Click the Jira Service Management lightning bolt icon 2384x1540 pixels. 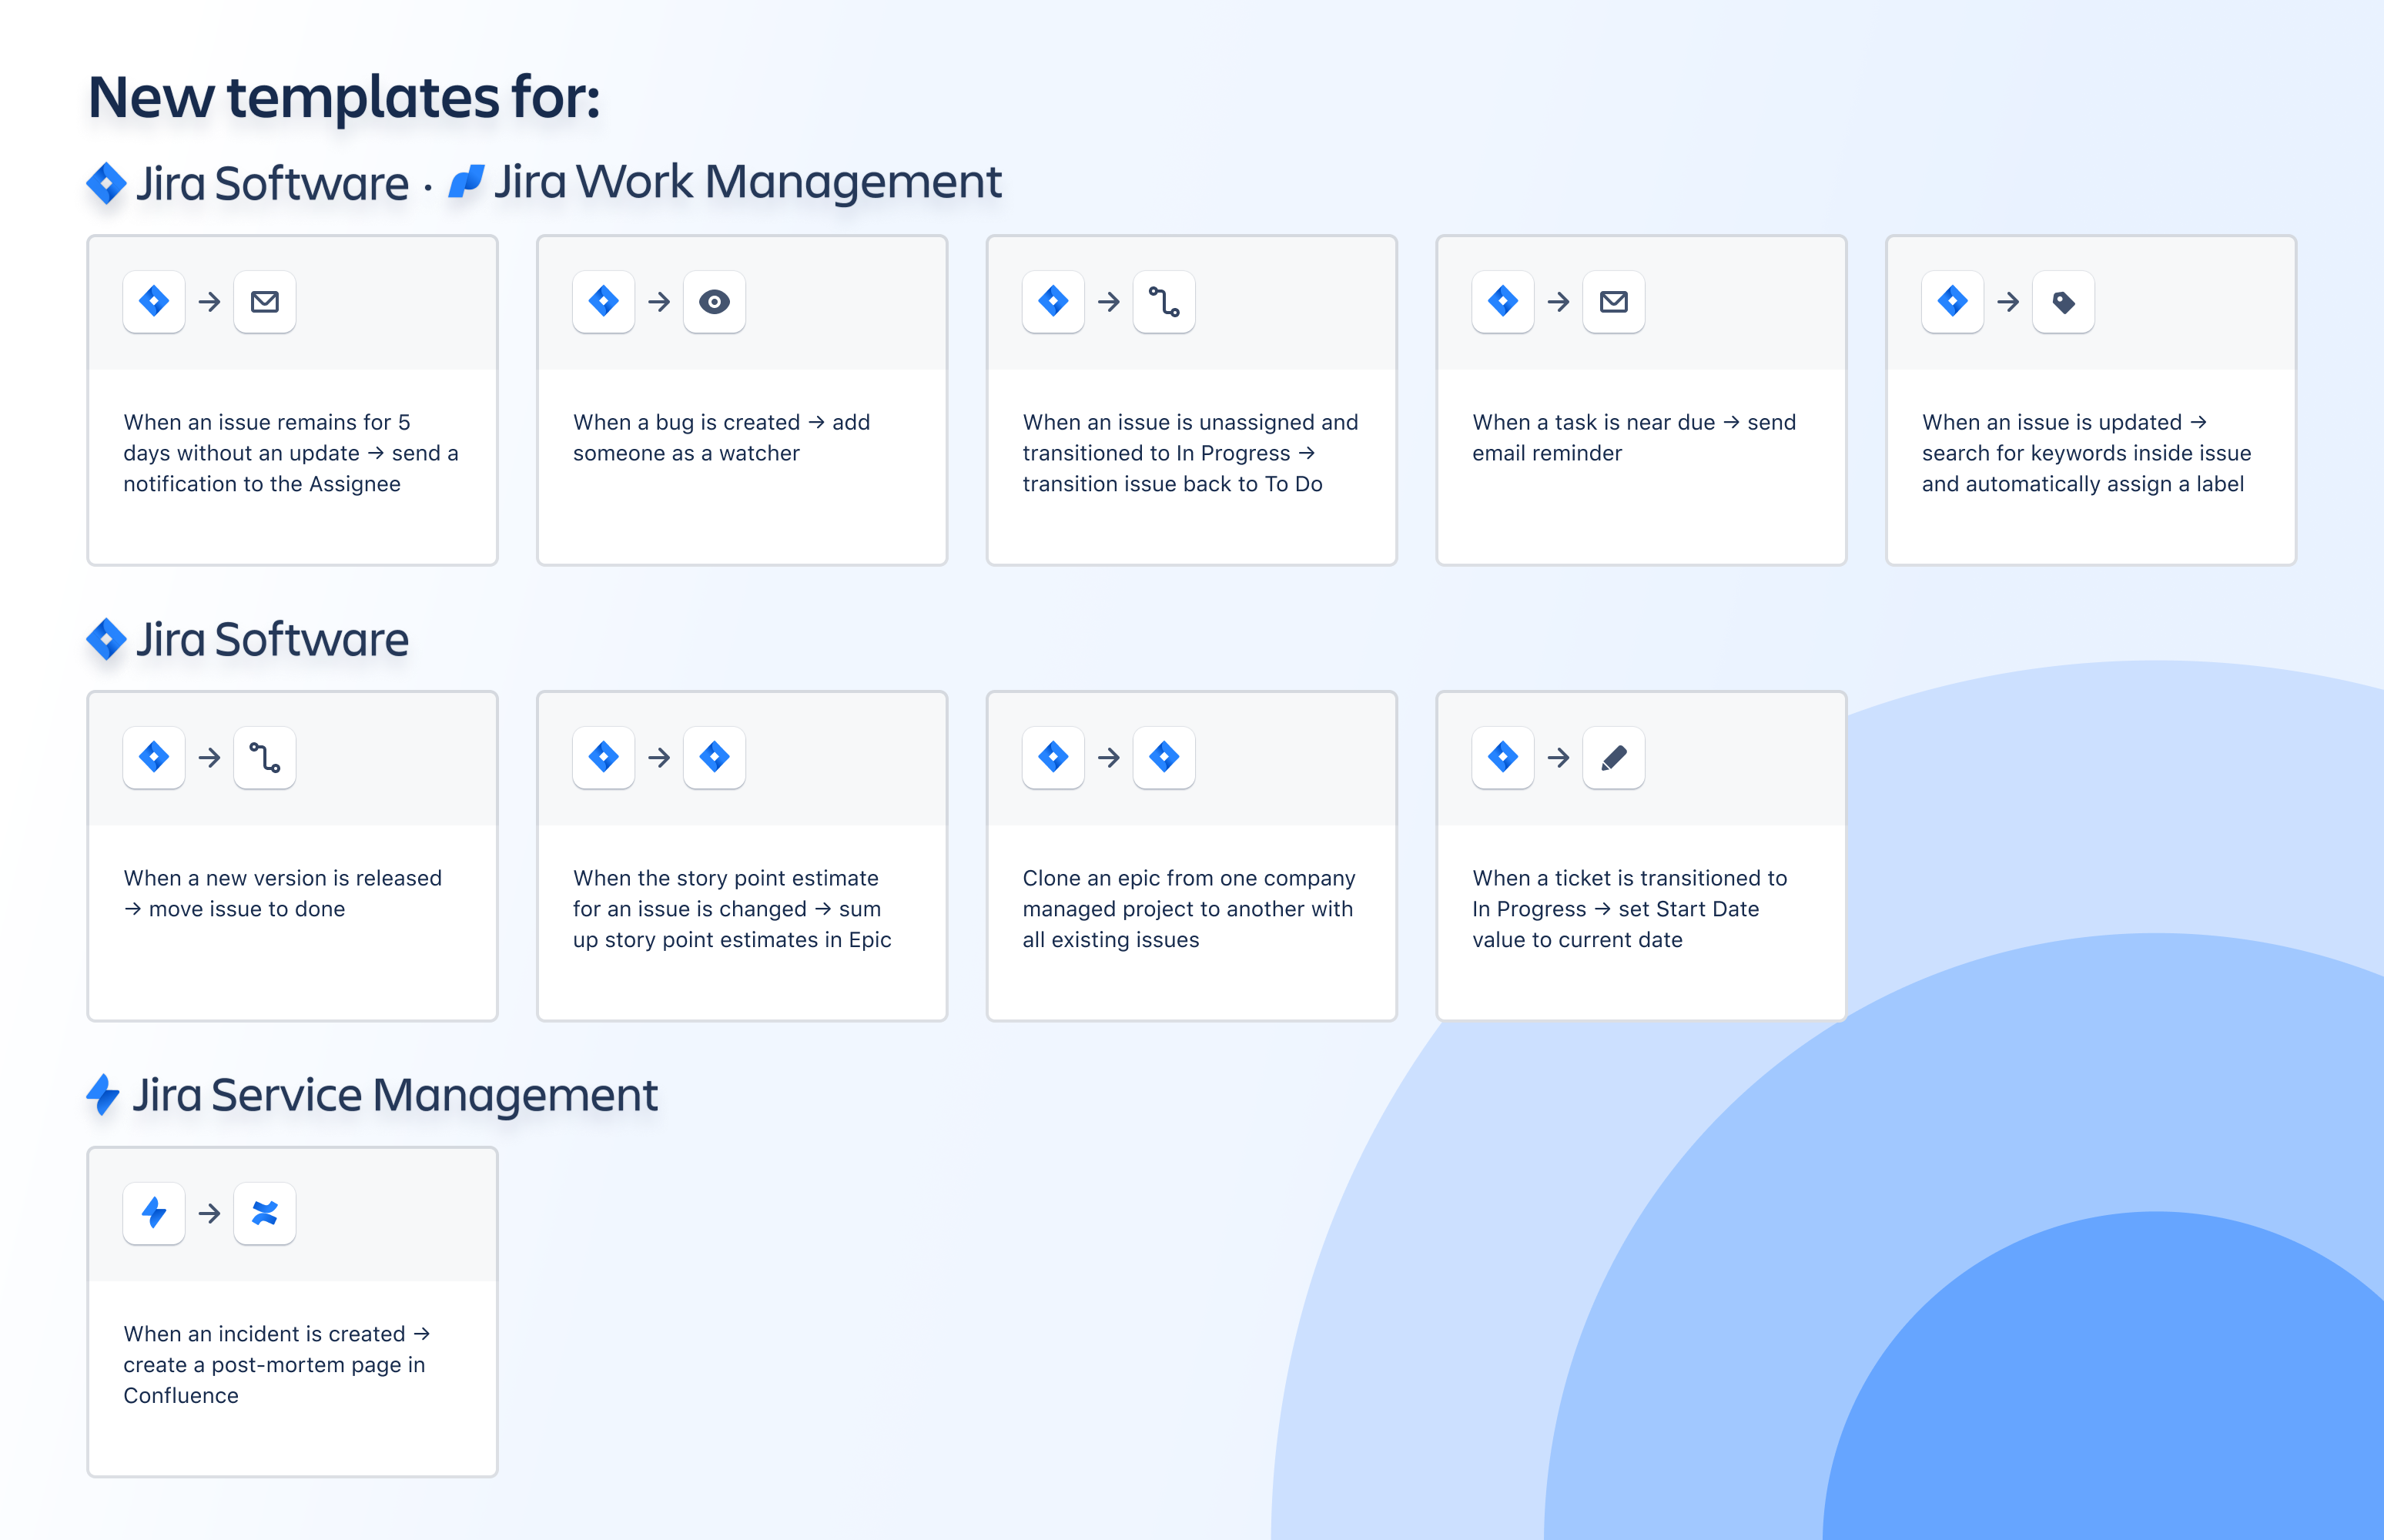104,1095
